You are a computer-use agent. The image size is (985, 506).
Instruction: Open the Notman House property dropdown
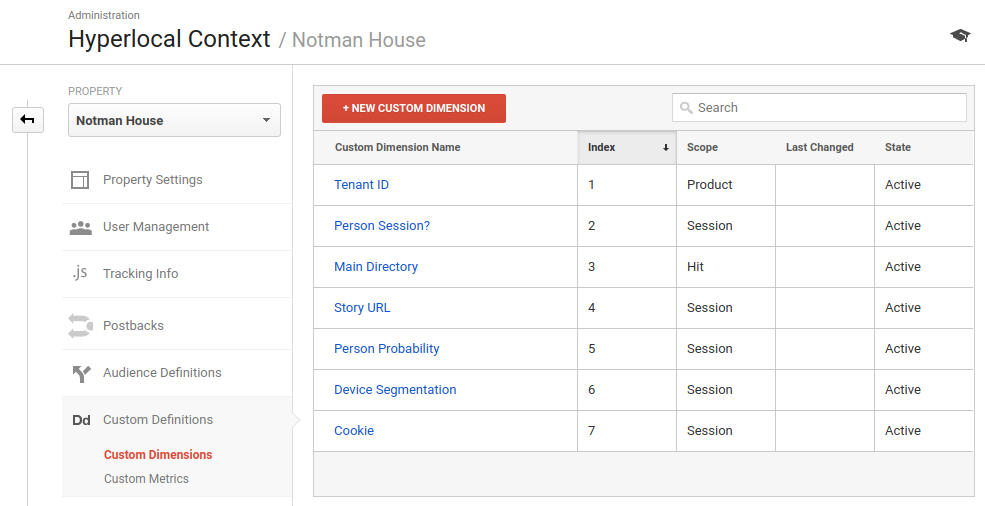click(175, 120)
